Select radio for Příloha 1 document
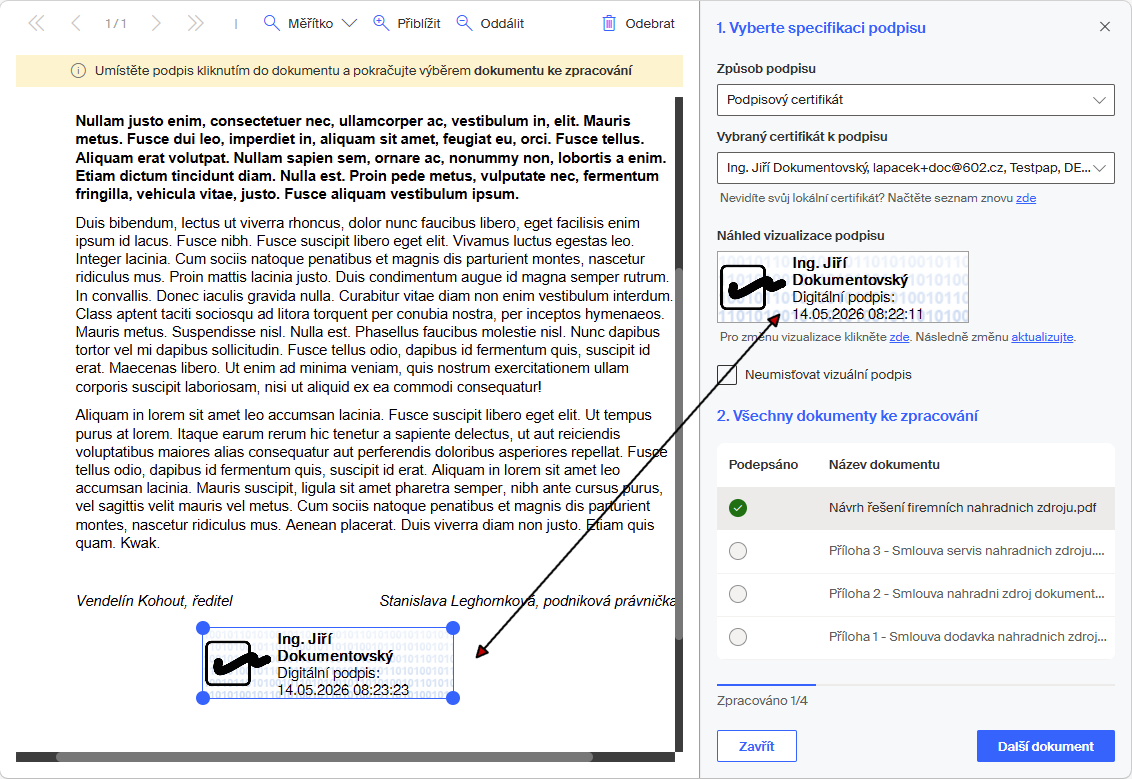 coord(738,637)
